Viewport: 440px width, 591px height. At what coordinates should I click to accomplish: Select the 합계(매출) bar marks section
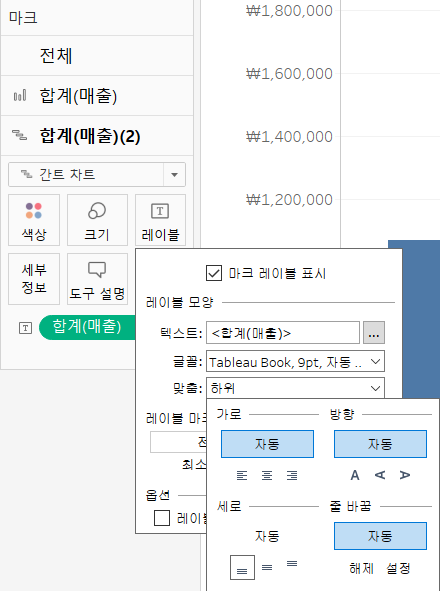pyautogui.click(x=97, y=96)
